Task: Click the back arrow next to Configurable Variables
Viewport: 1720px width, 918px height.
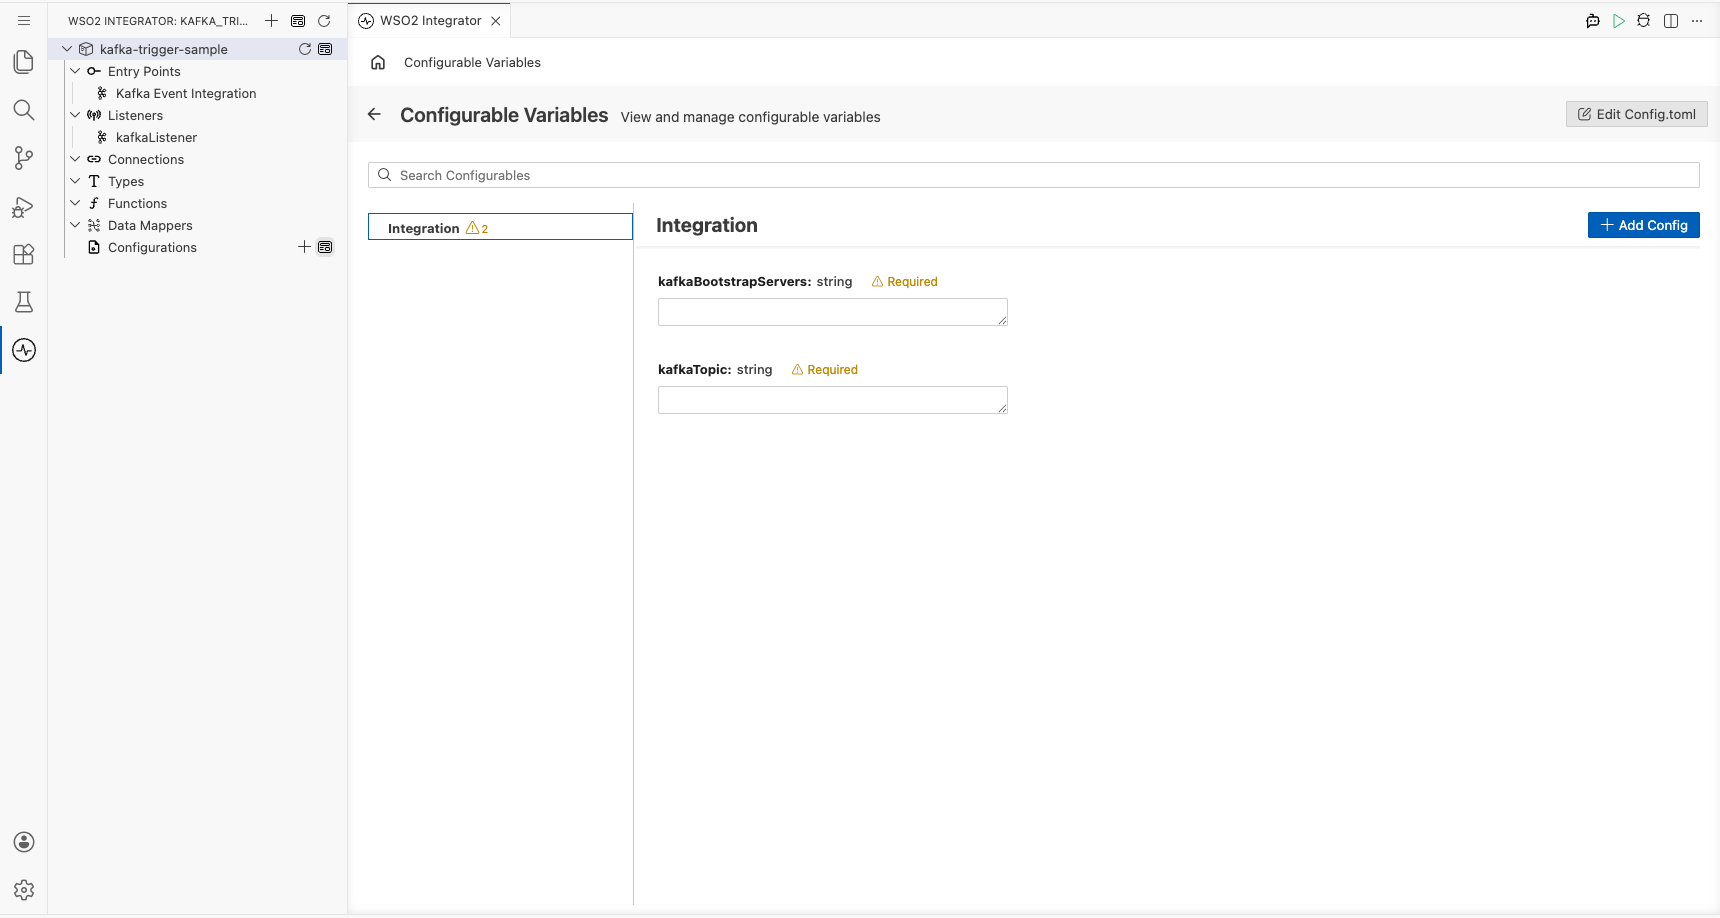Action: click(374, 114)
